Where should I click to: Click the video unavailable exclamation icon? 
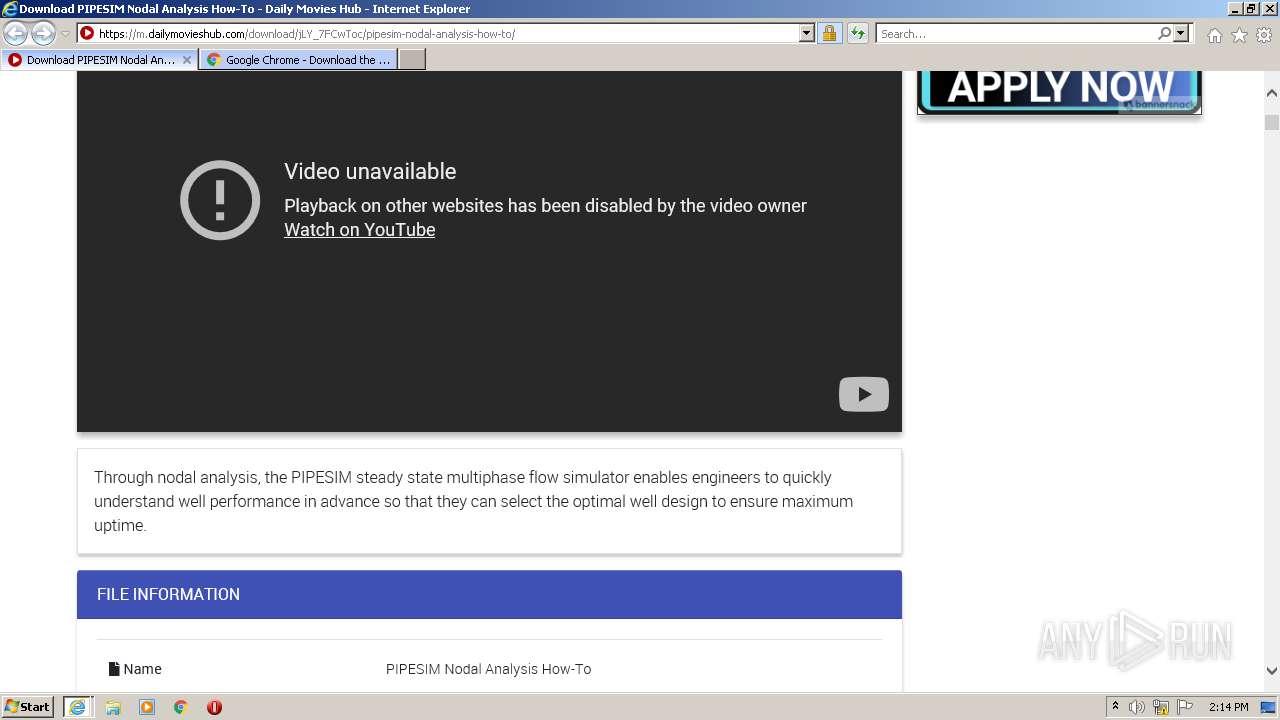220,200
